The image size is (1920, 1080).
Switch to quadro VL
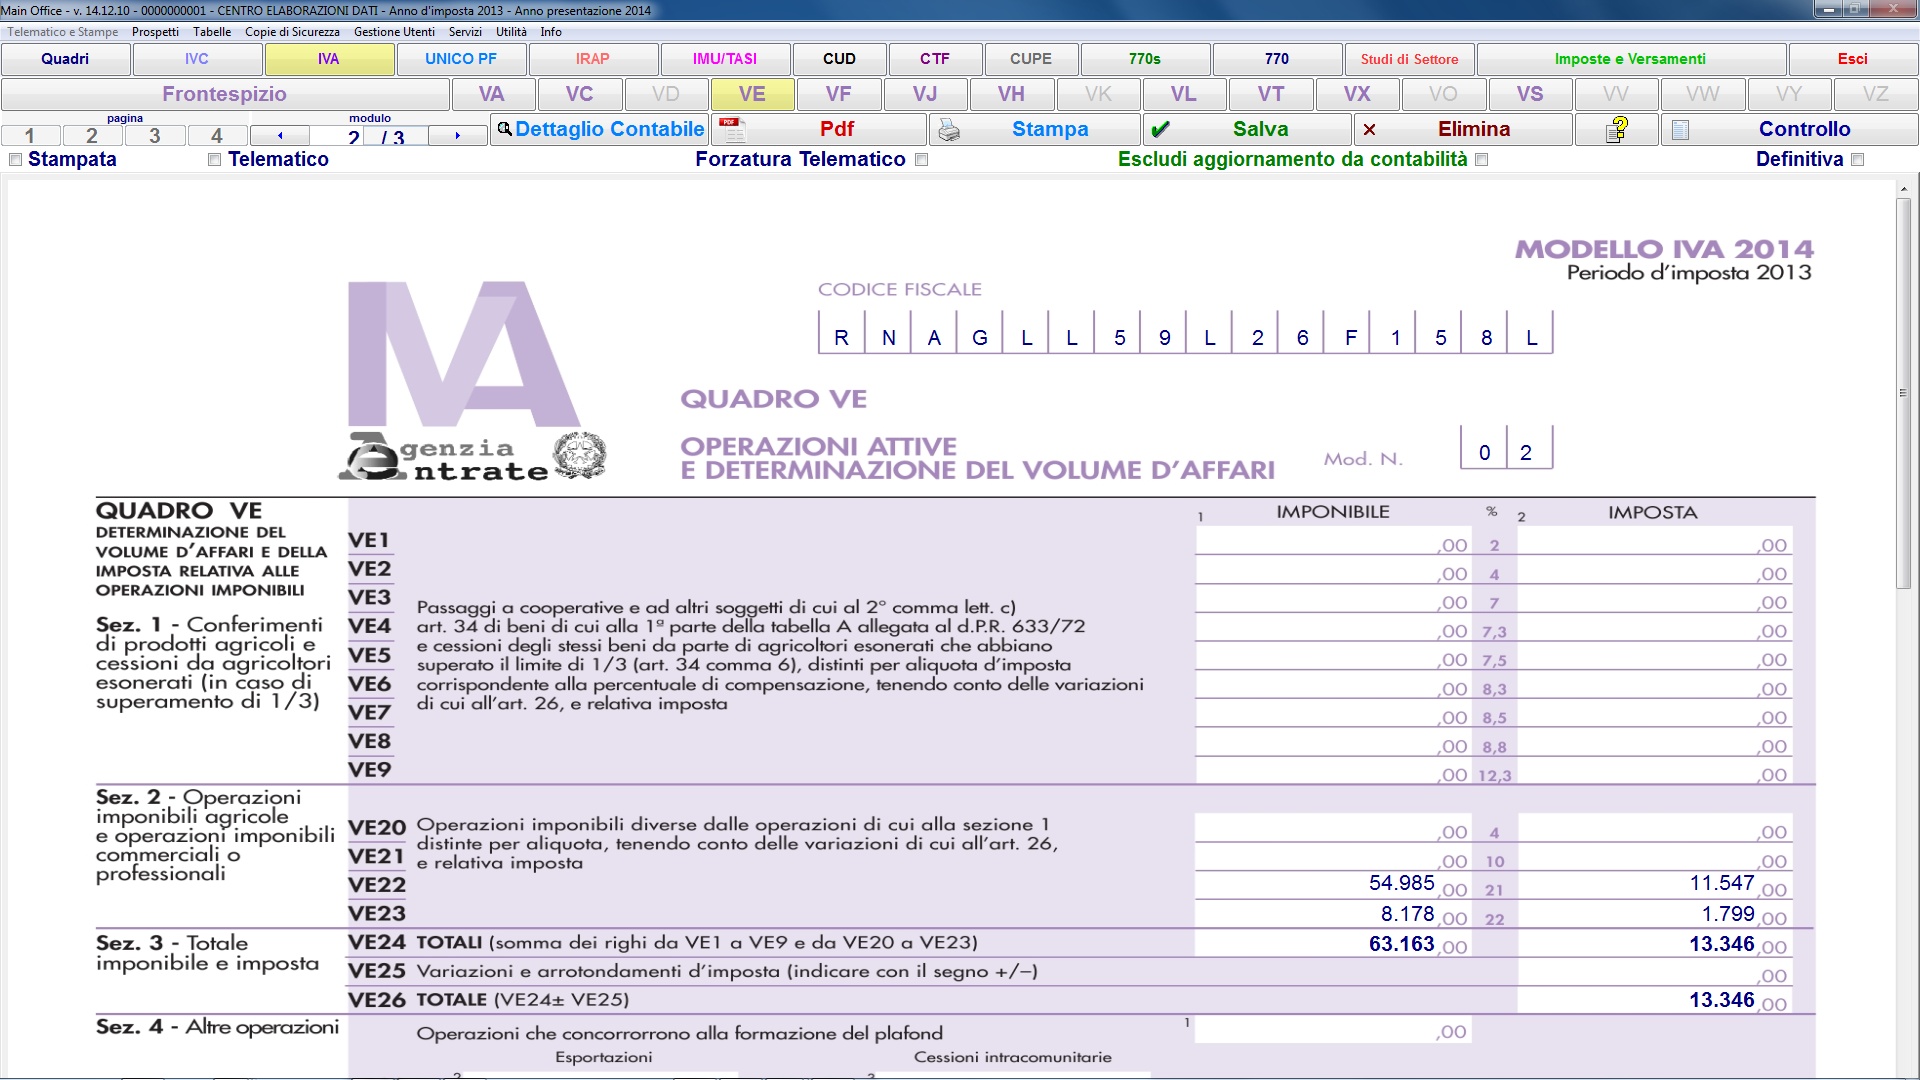1184,94
